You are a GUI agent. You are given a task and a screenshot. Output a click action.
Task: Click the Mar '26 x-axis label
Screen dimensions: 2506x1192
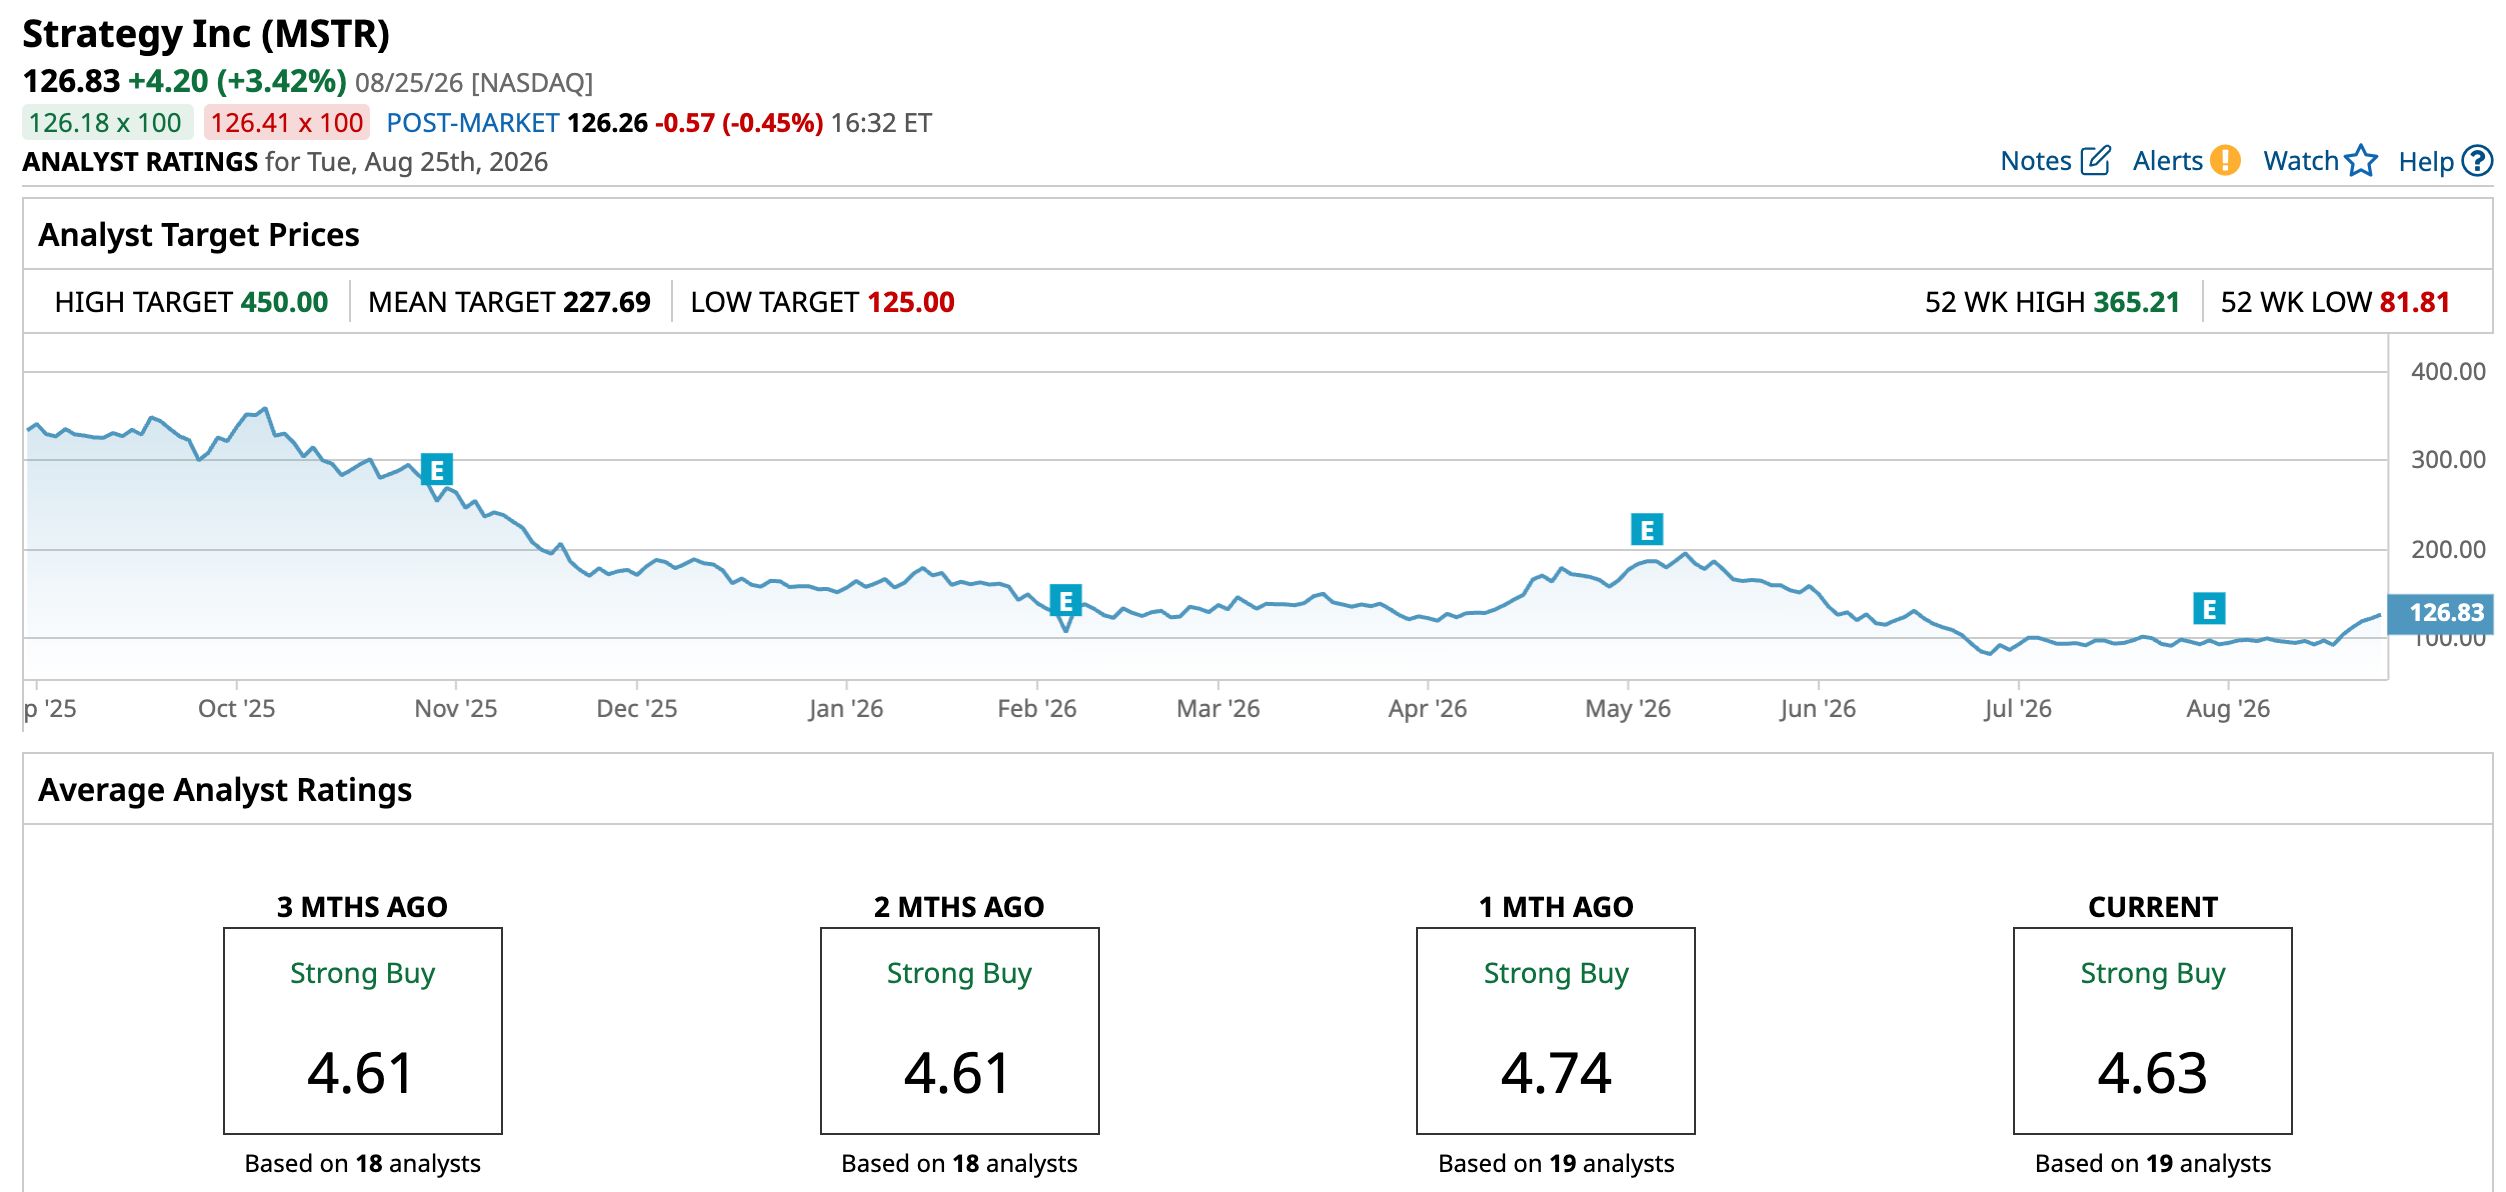[x=1218, y=709]
